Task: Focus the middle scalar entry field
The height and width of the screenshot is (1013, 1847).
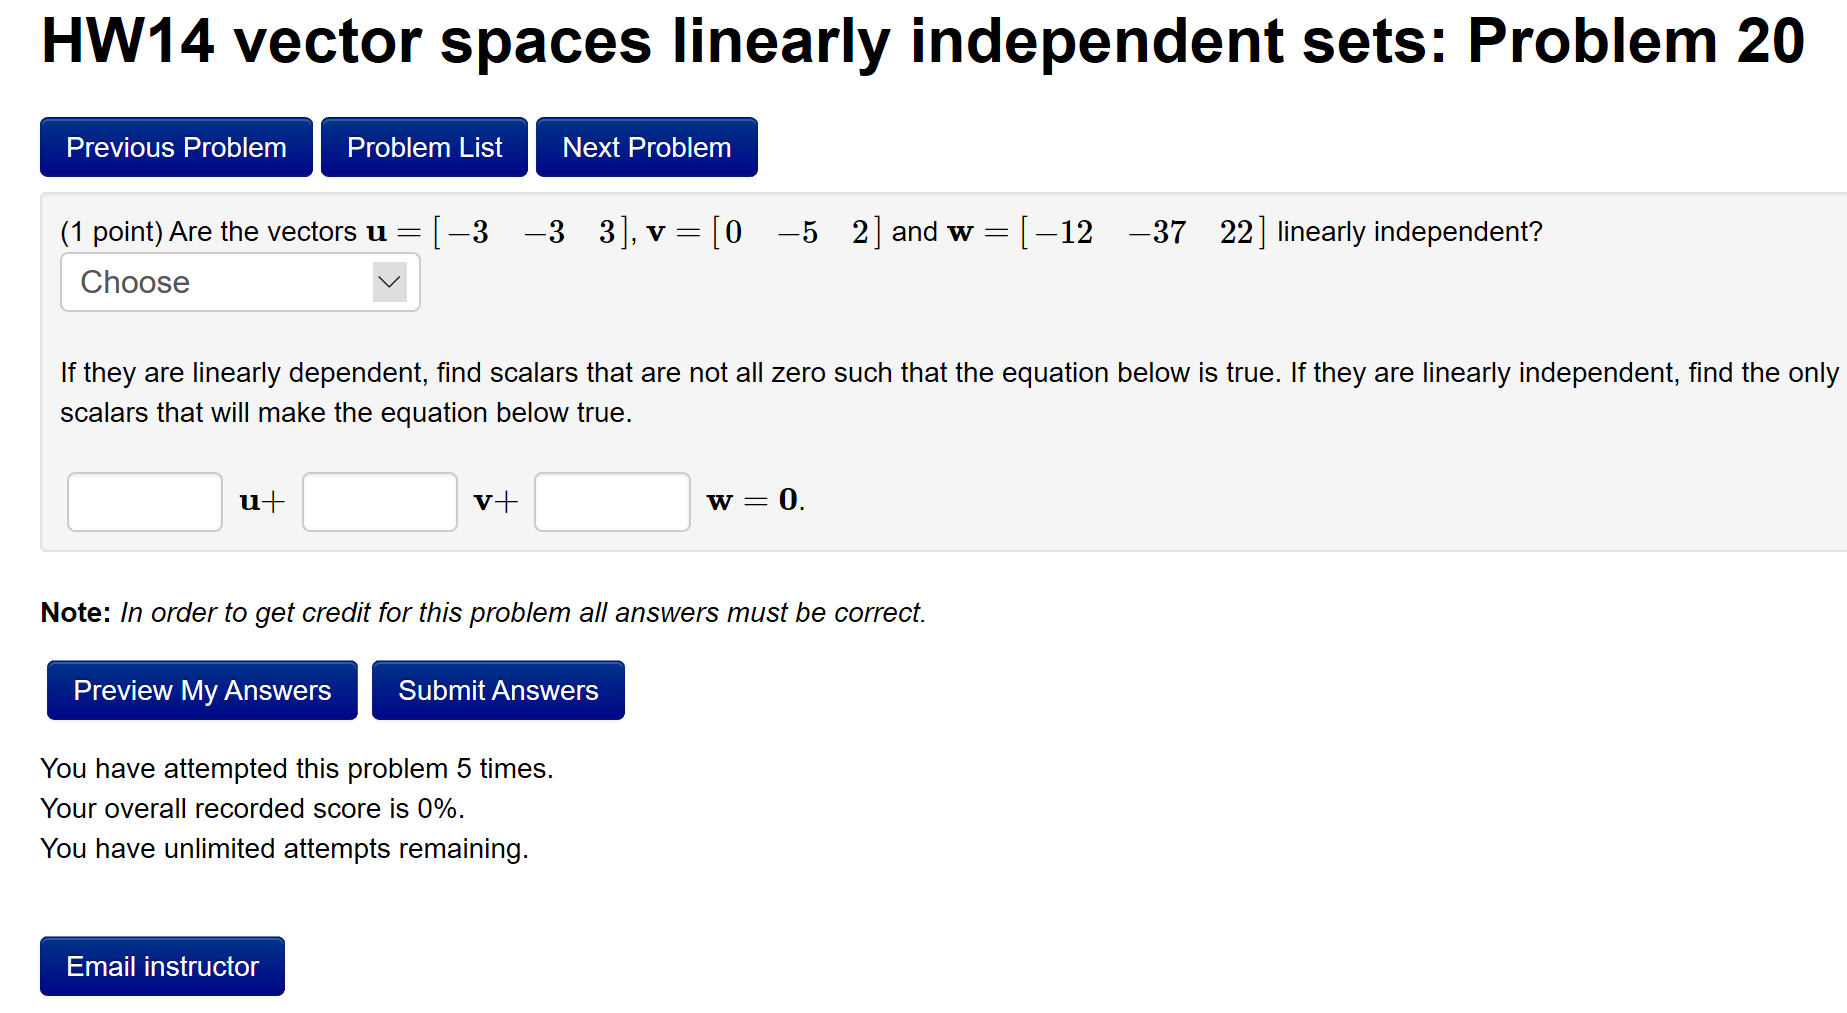Action: [x=379, y=501]
